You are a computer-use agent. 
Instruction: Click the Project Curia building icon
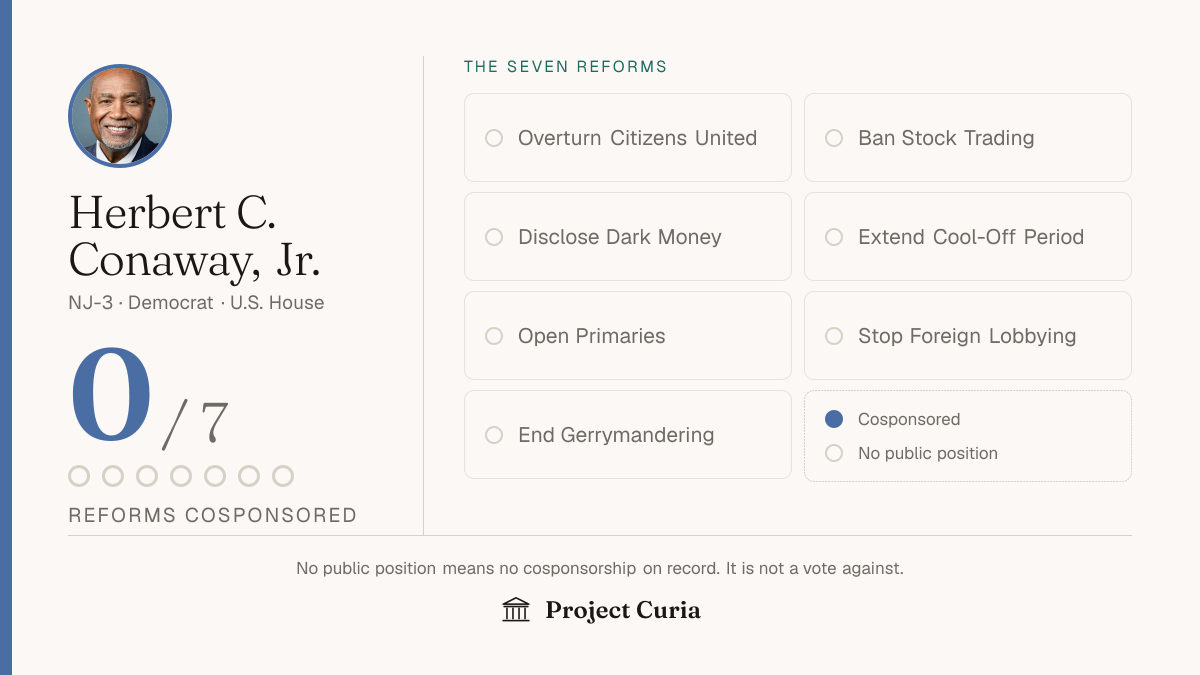(516, 609)
